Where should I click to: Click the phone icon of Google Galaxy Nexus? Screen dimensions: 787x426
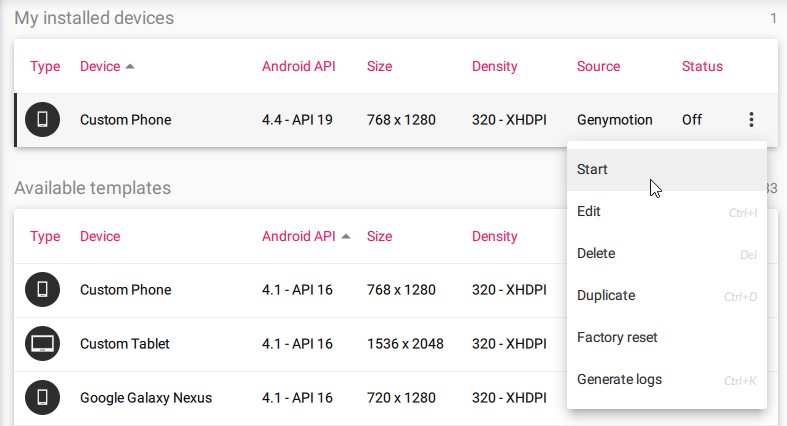(x=43, y=397)
